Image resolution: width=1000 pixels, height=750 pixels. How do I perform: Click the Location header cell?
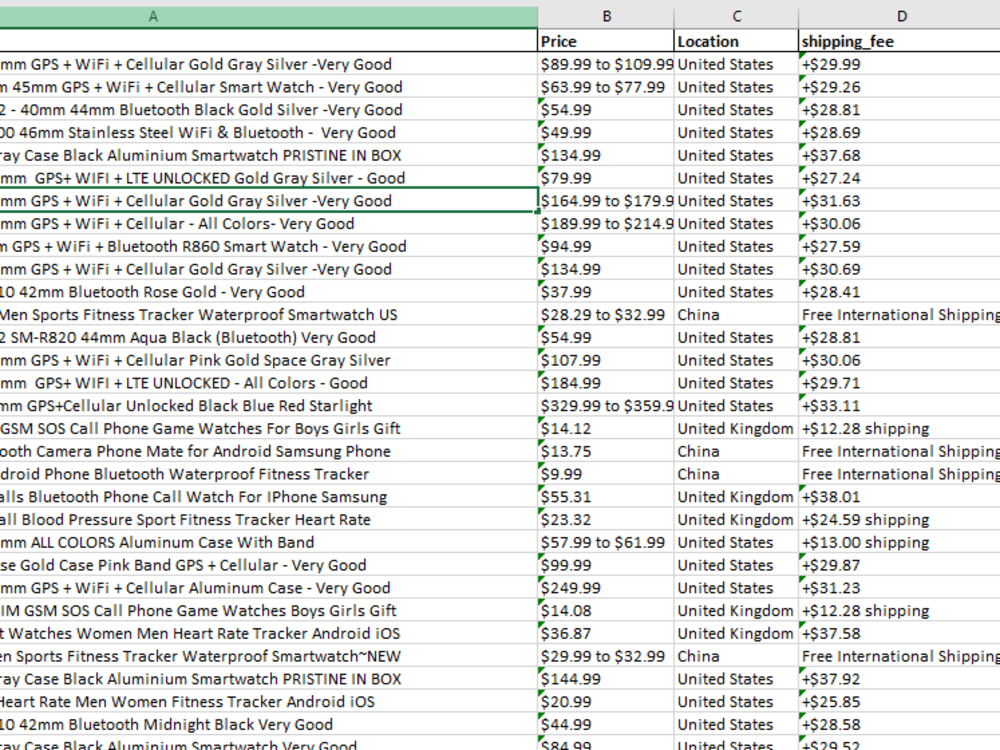point(736,41)
